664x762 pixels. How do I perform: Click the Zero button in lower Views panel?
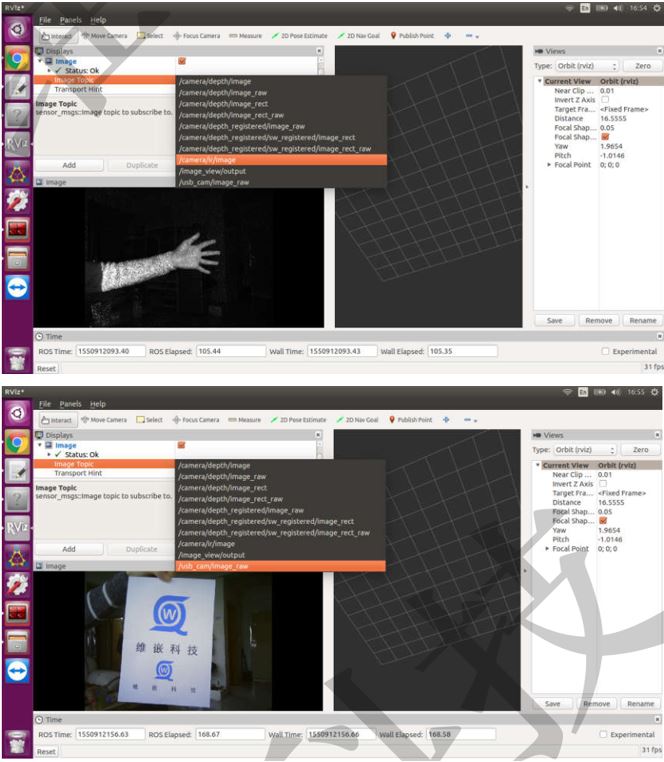click(640, 450)
